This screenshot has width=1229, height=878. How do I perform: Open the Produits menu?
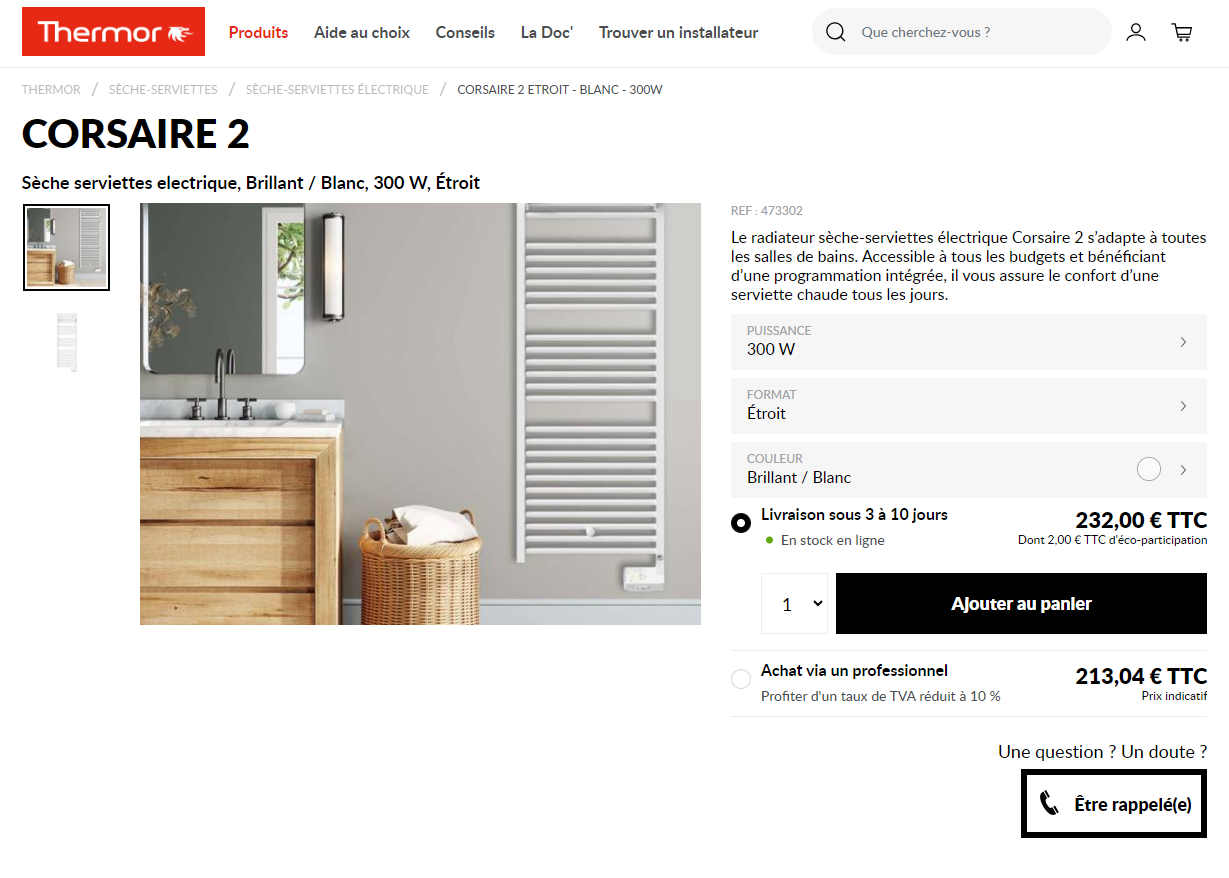pyautogui.click(x=258, y=32)
